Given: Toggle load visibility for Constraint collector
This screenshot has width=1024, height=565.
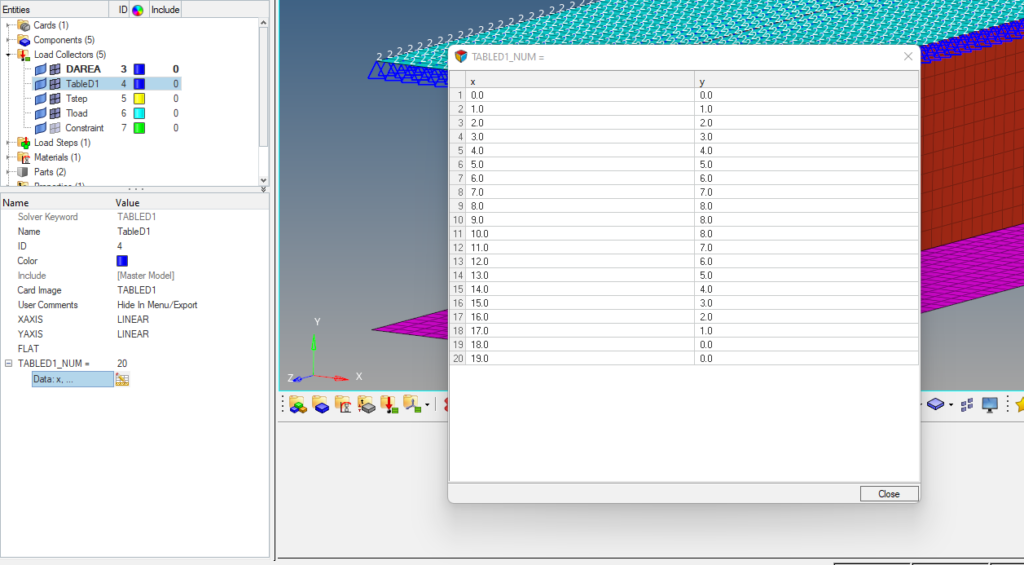Looking at the screenshot, I should point(40,128).
